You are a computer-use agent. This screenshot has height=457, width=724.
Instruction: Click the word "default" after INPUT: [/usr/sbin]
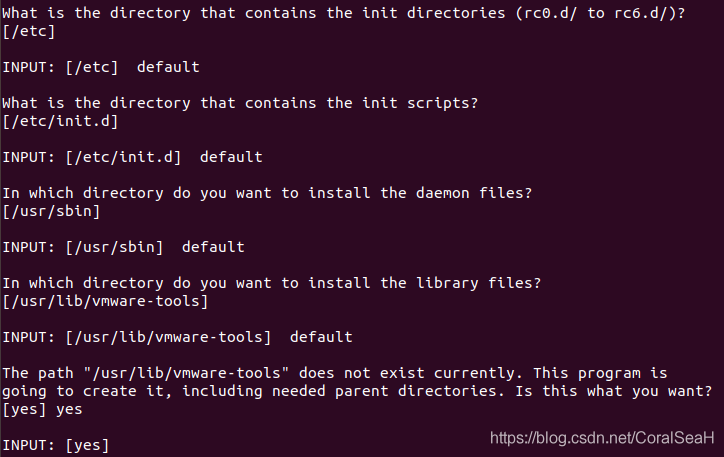coord(213,246)
